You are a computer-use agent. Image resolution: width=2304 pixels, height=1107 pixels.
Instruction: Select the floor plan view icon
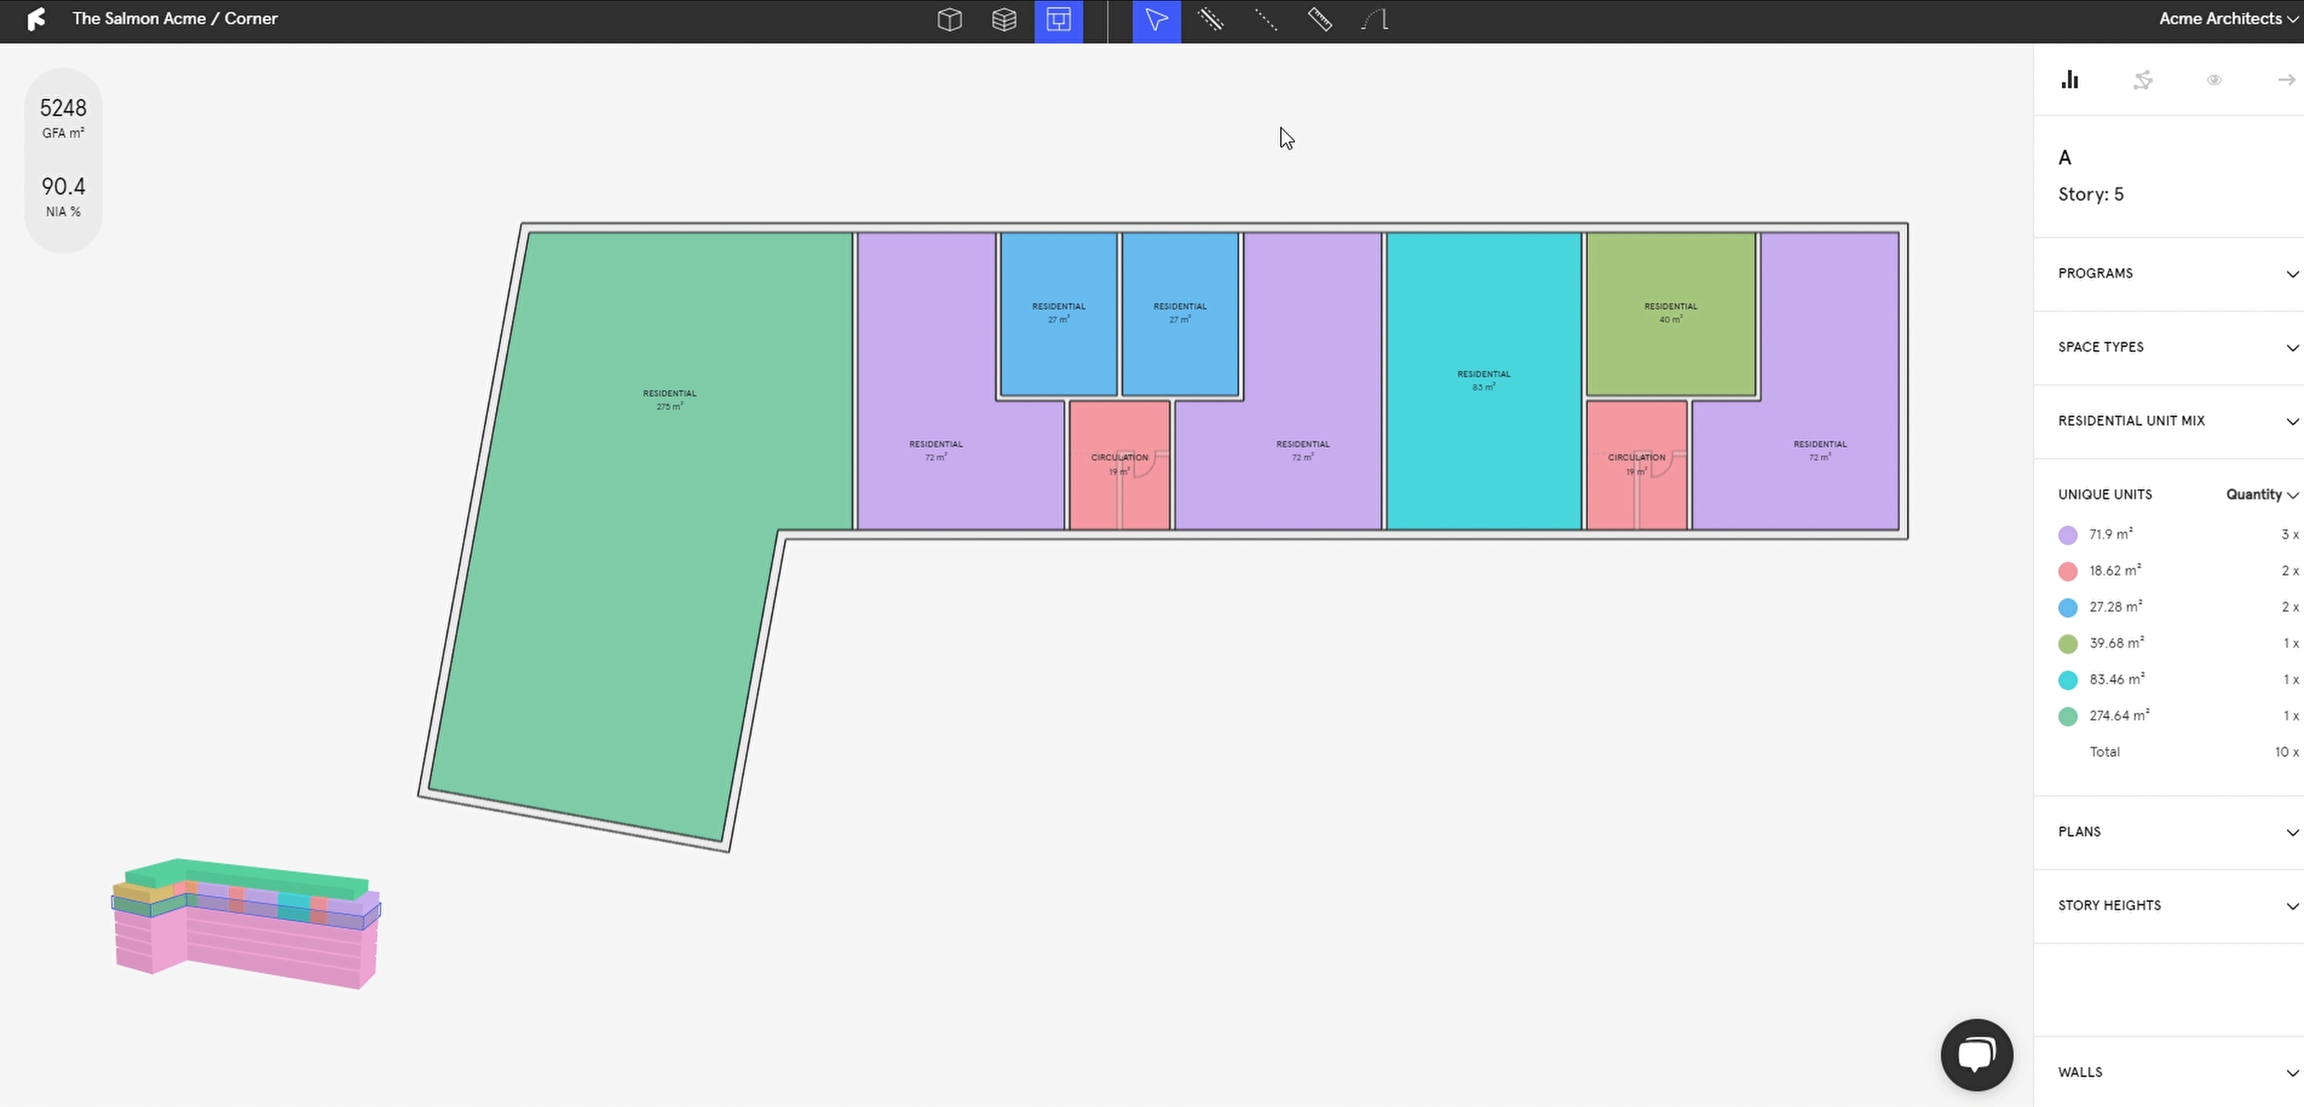coord(1058,20)
